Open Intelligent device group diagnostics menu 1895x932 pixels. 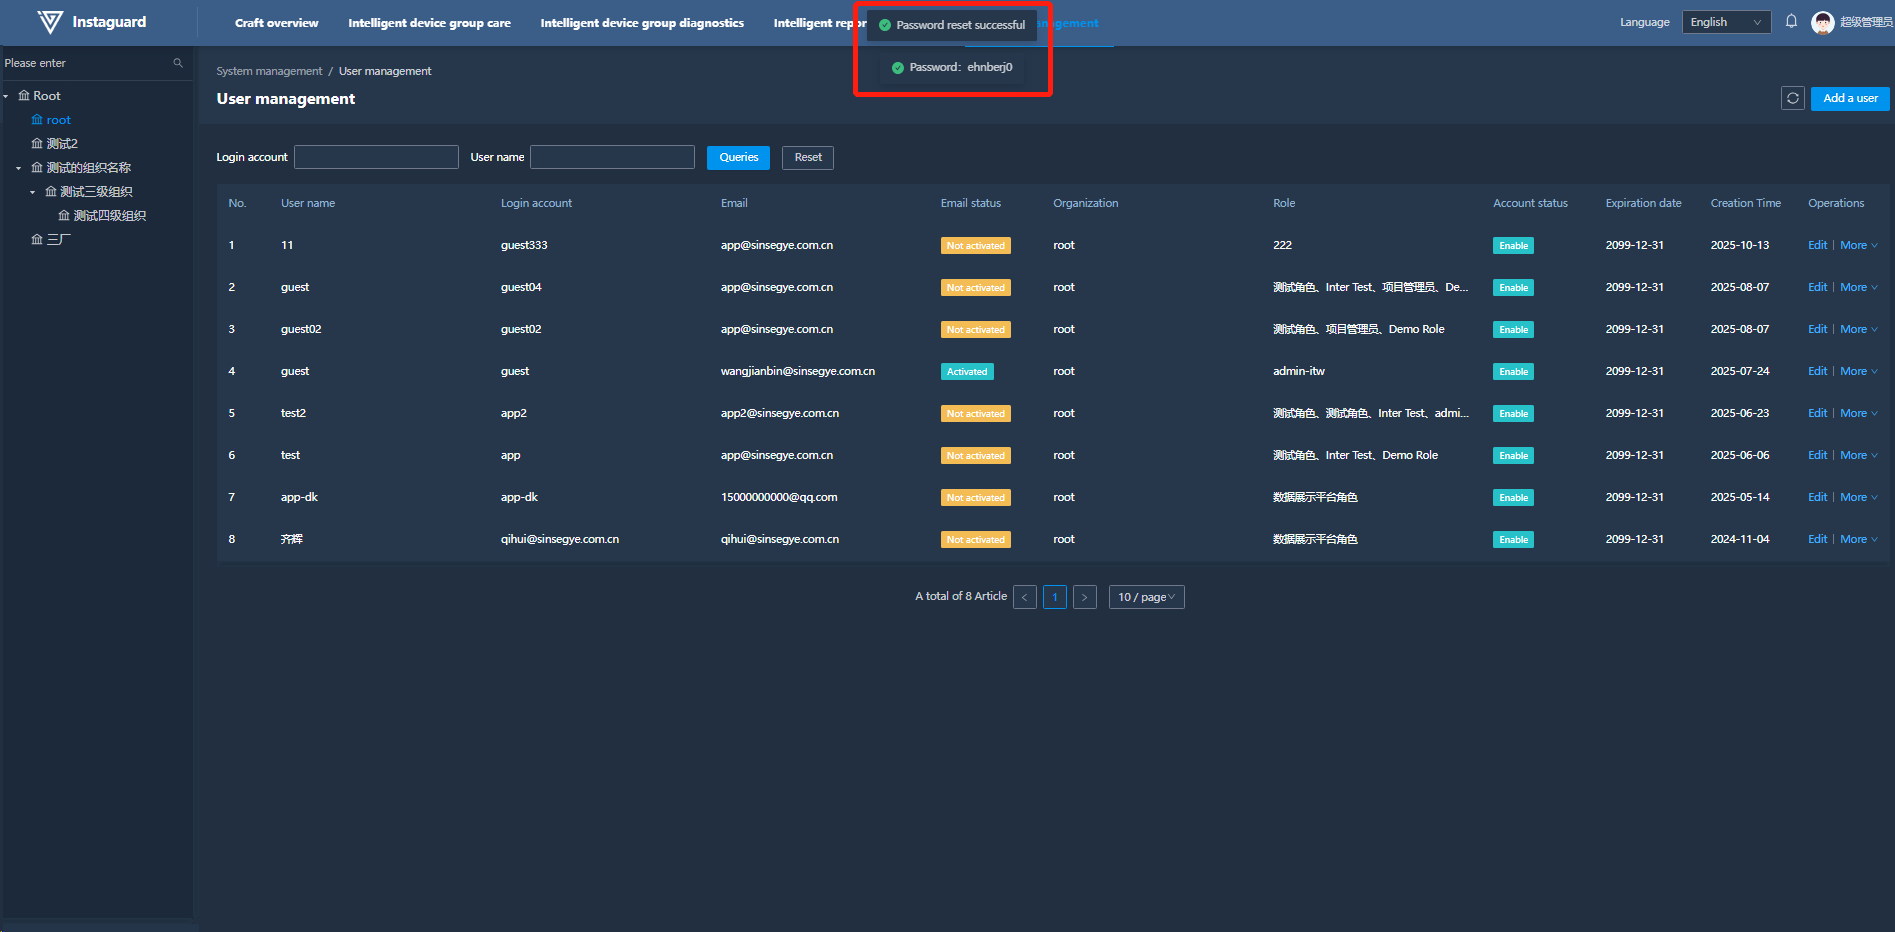pos(641,23)
